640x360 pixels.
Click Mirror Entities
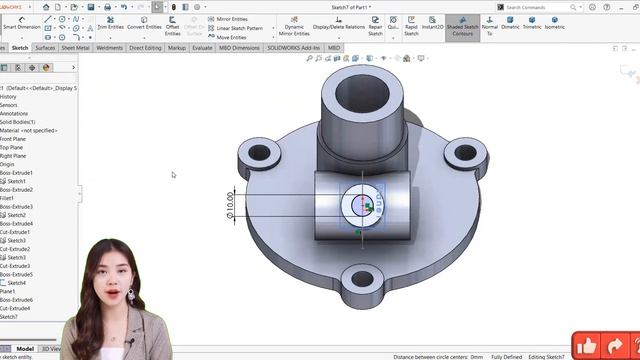tap(228, 19)
